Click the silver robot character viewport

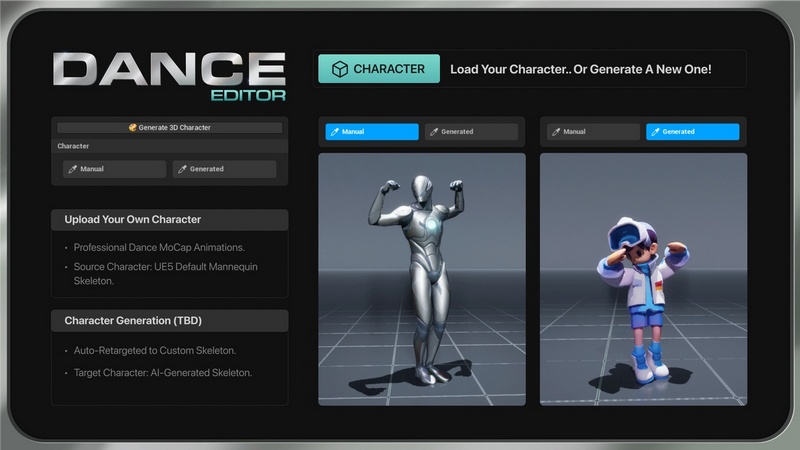pyautogui.click(x=421, y=279)
